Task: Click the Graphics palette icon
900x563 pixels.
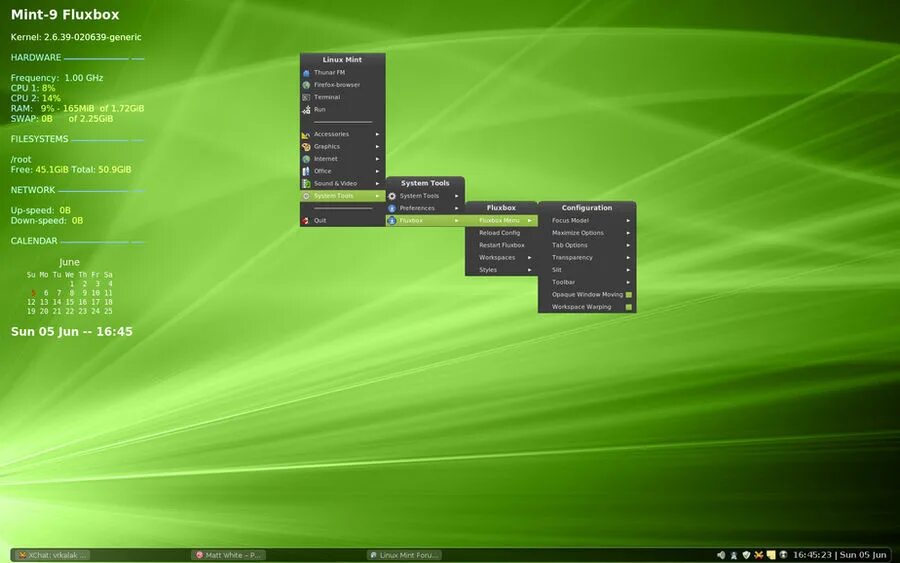Action: [306, 147]
